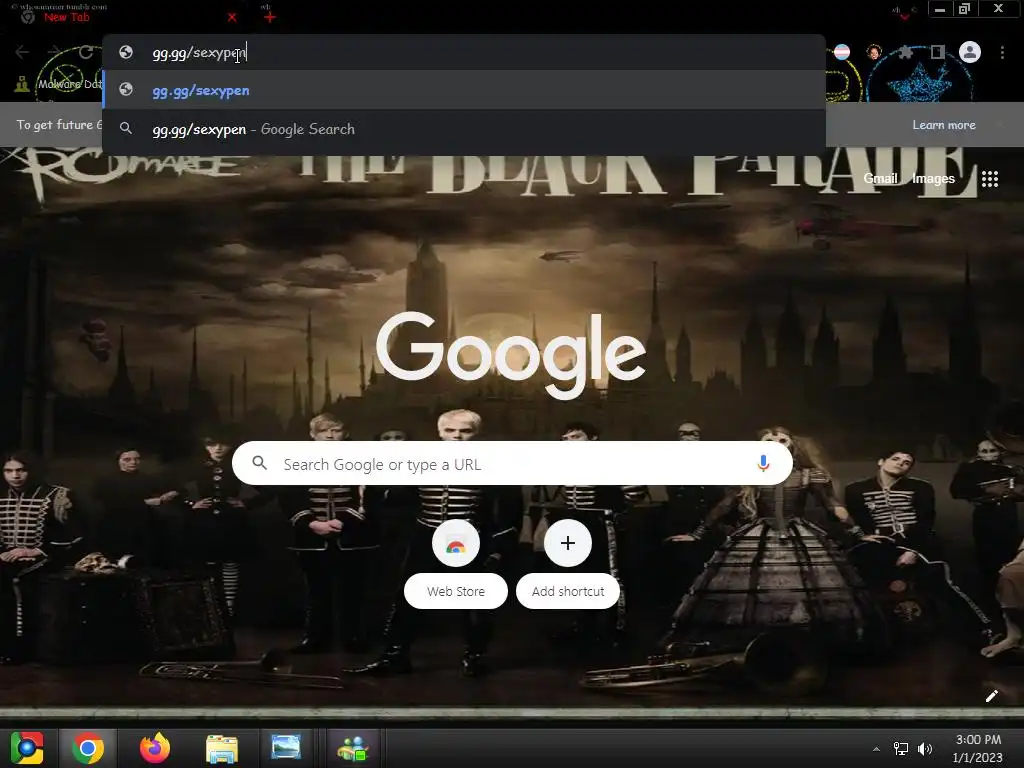Open the volume tray icon
Screen dimensions: 1024x768
tap(925, 749)
